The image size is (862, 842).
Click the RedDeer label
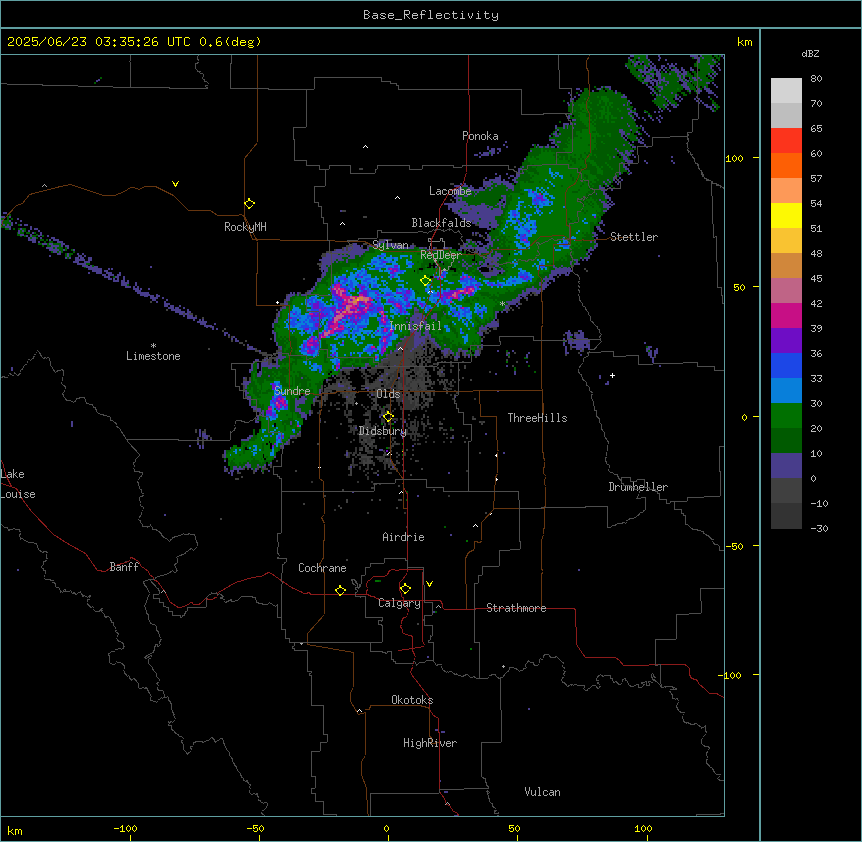tap(441, 255)
